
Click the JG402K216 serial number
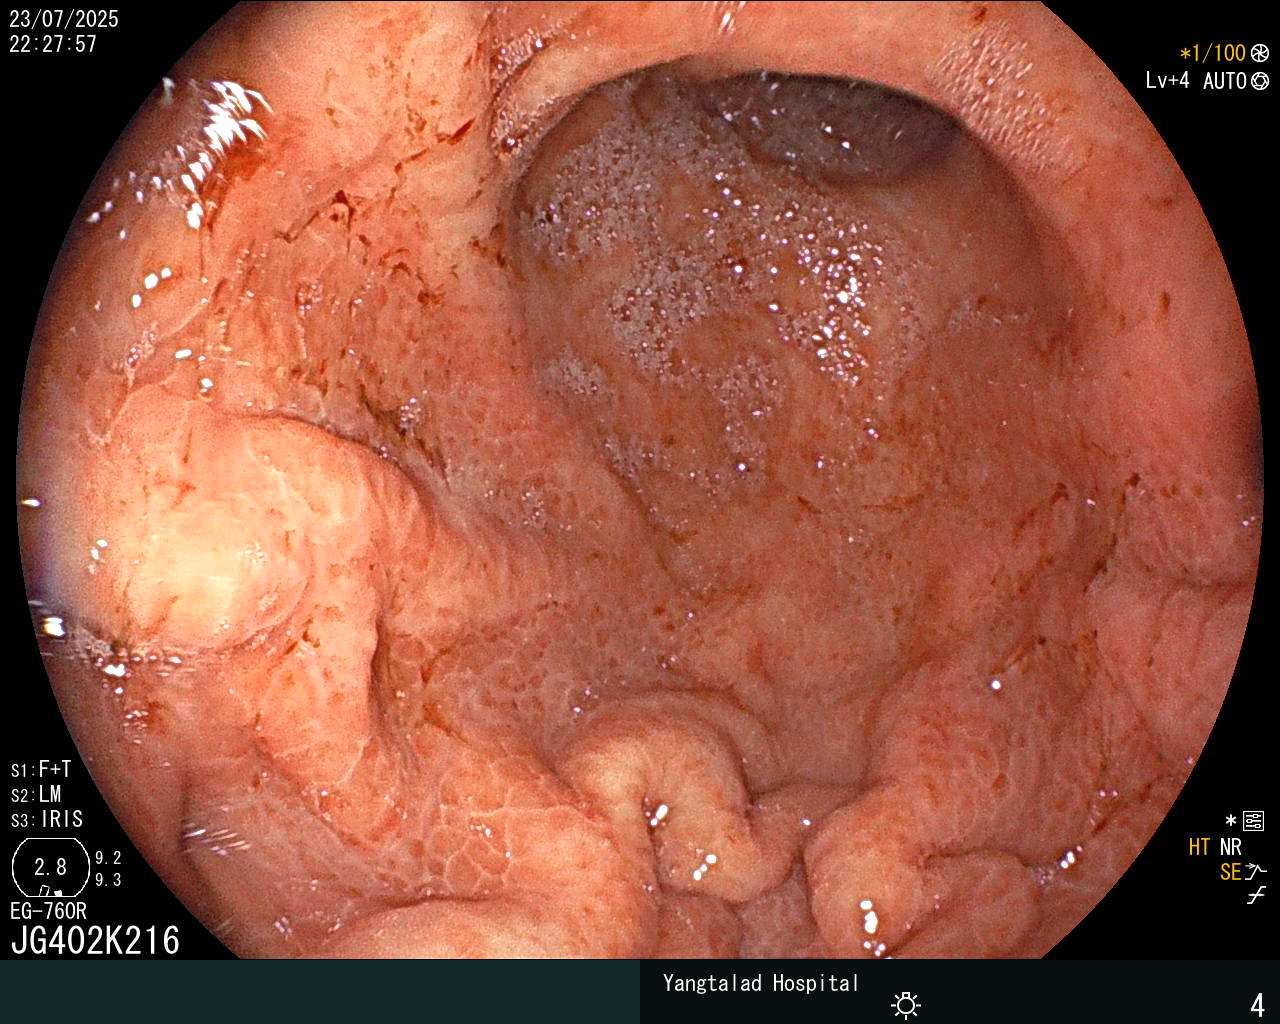95,940
